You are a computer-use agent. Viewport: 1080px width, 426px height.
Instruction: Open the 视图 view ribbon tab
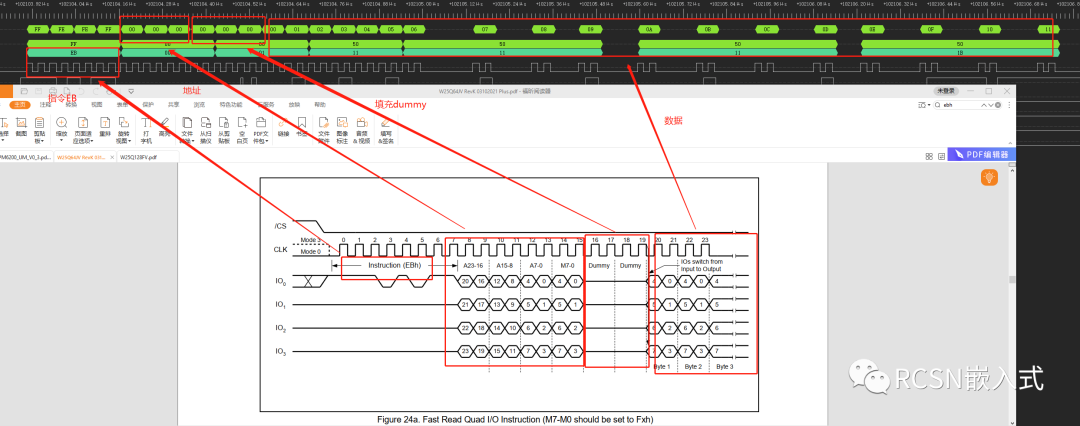click(x=97, y=105)
